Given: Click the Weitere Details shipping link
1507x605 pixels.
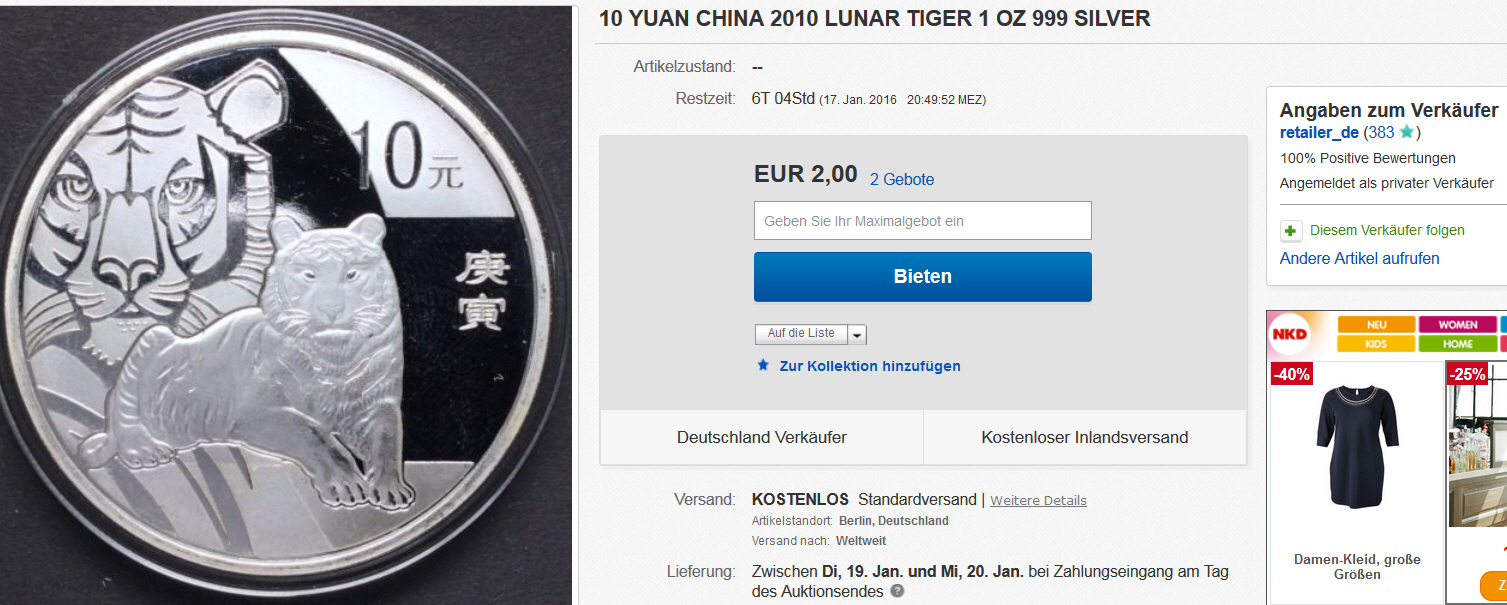Looking at the screenshot, I should click(x=1038, y=500).
